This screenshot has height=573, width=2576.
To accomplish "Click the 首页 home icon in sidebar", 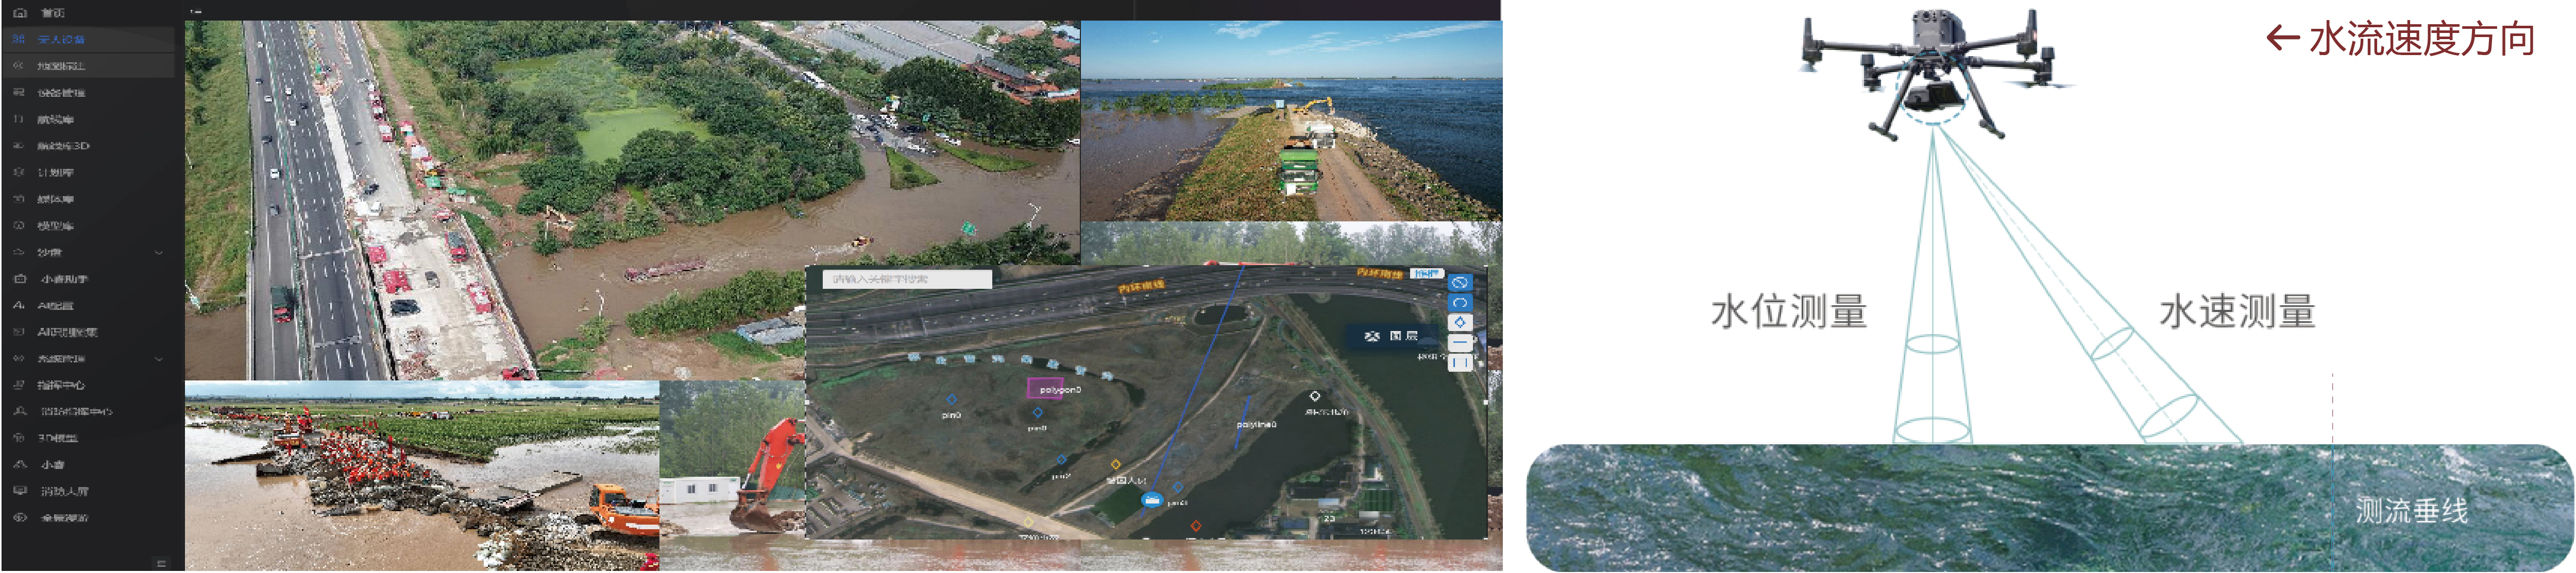I will click(20, 13).
